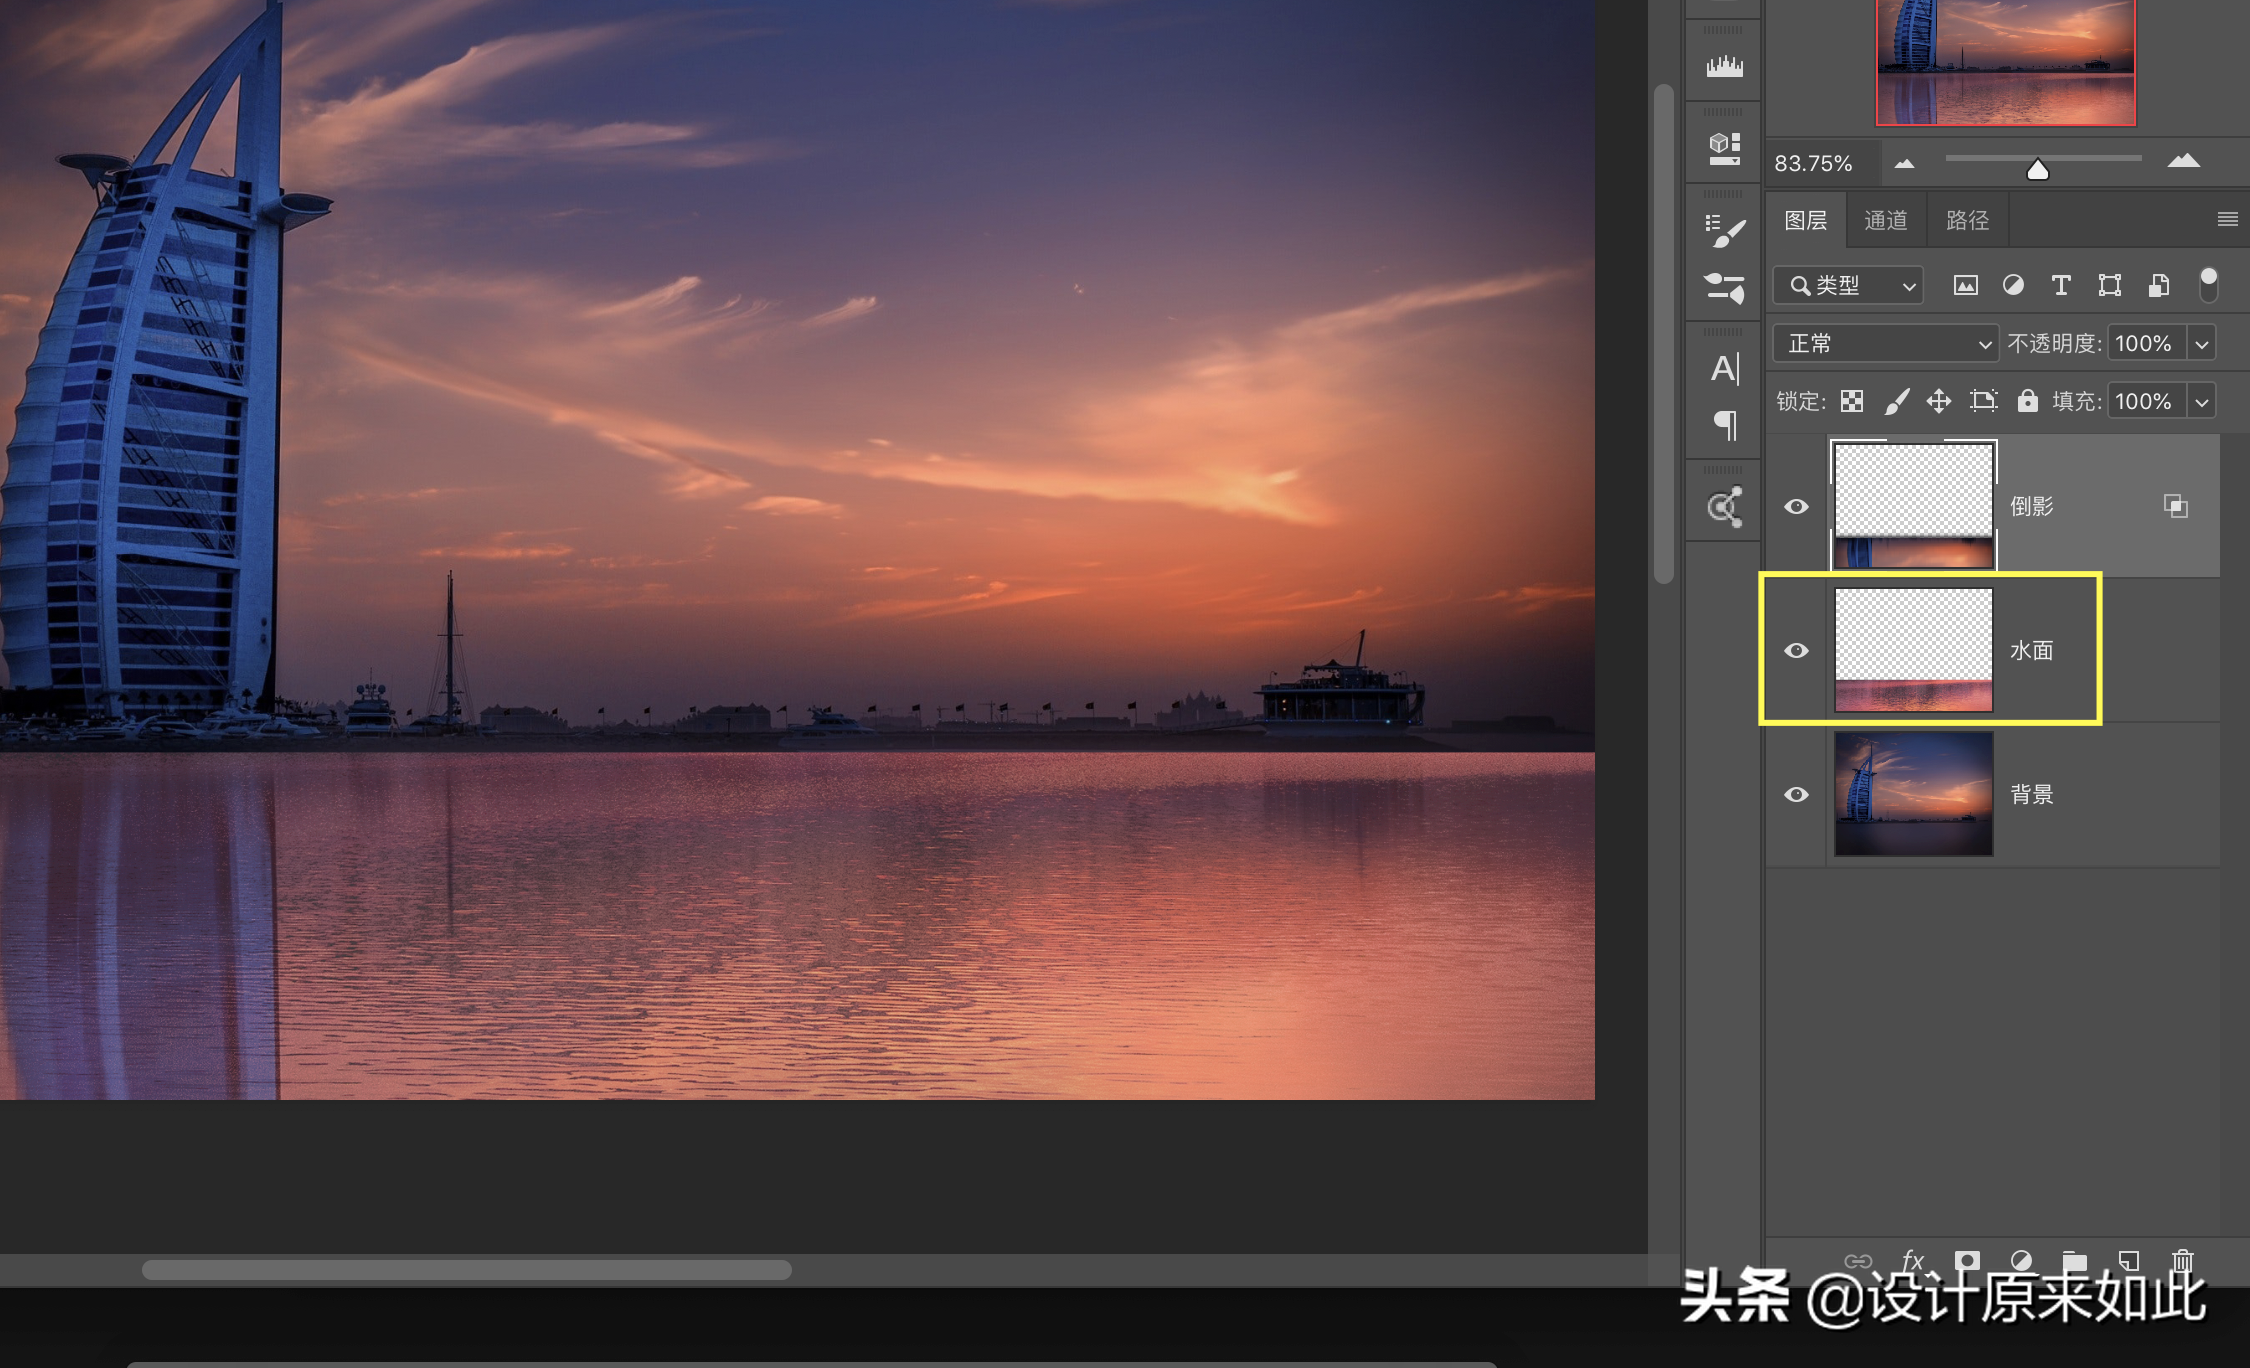Open the Paragraph panel icon
Viewport: 2250px width, 1368px height.
click(x=1726, y=425)
